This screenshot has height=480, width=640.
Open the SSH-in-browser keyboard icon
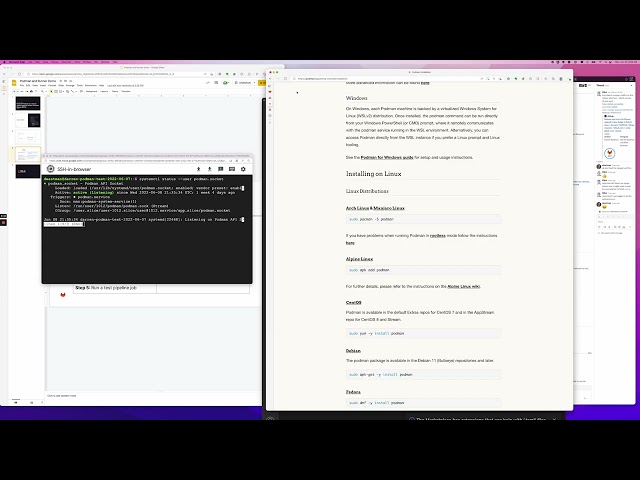coord(232,169)
